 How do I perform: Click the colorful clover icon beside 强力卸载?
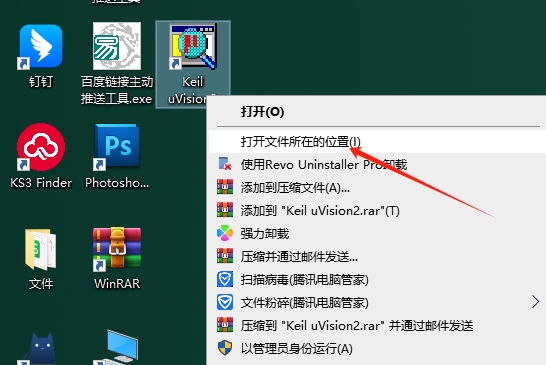click(225, 233)
